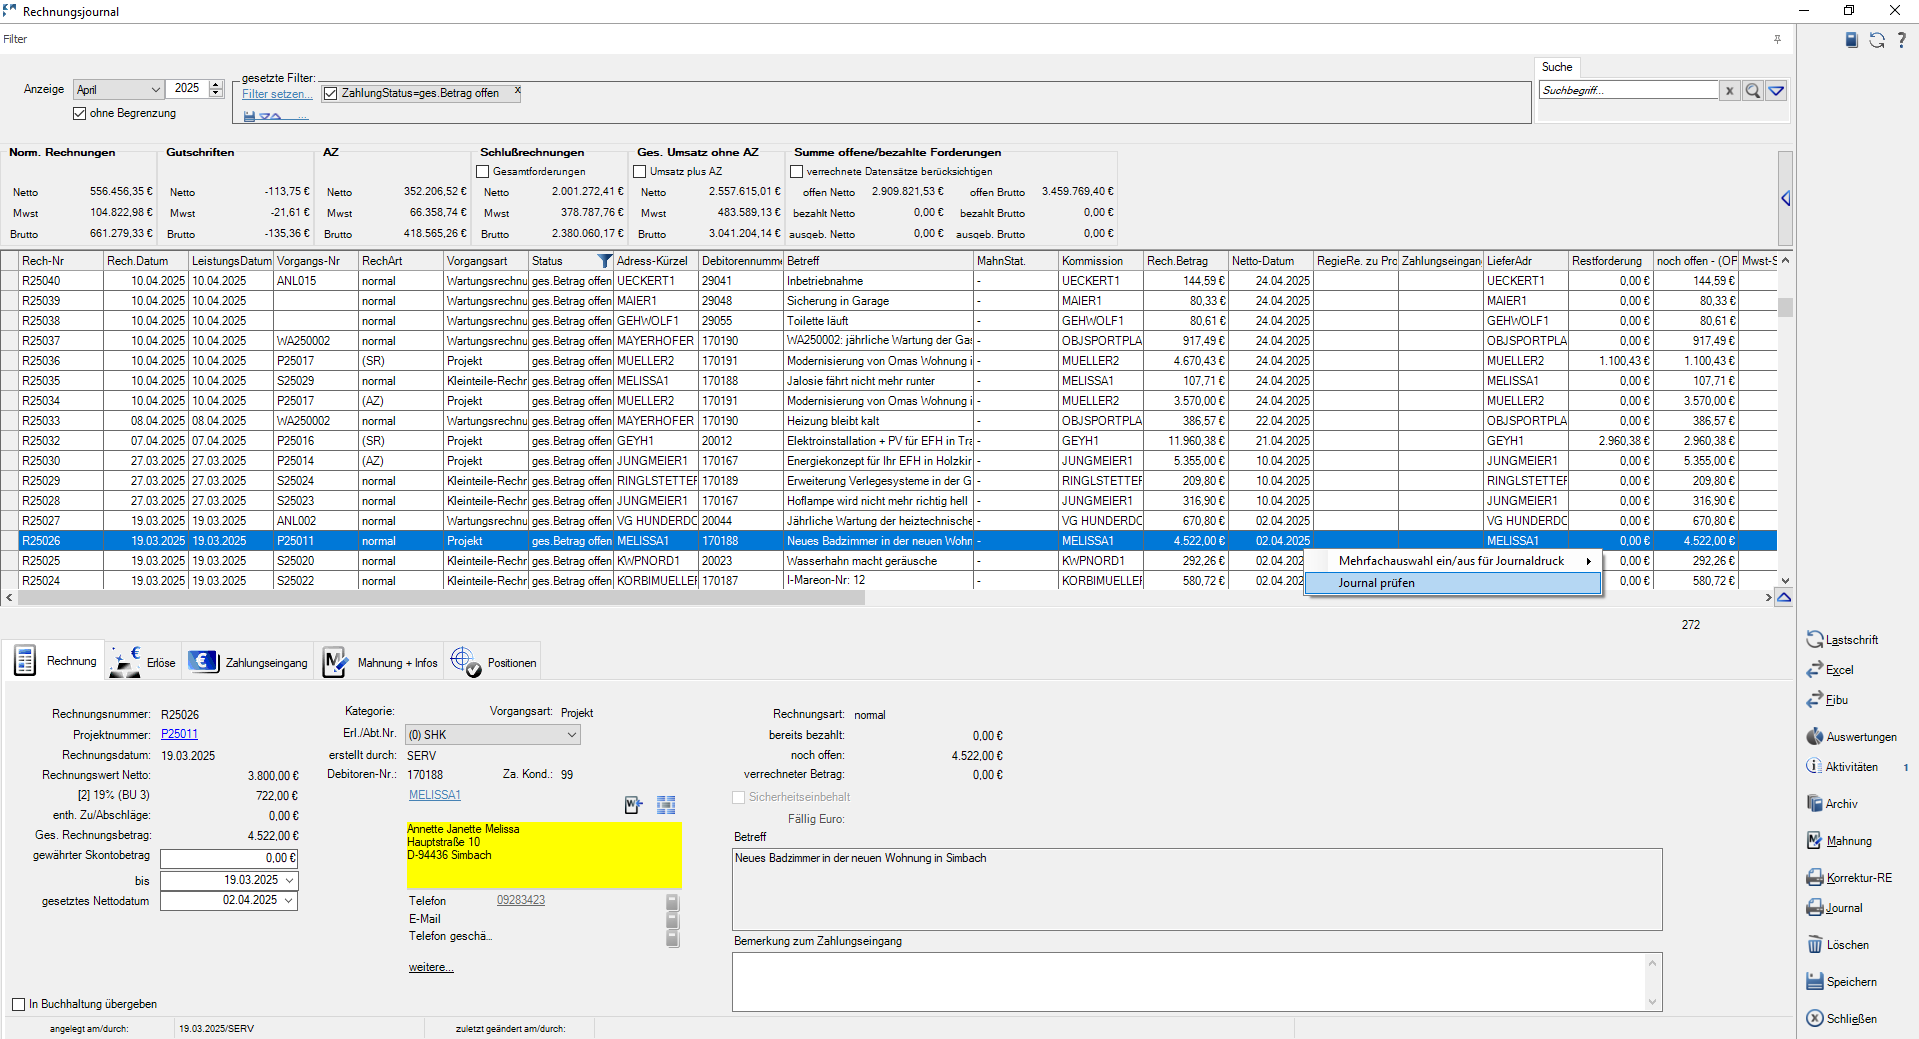
Task: Save changes with Speichern
Action: pyautogui.click(x=1841, y=982)
